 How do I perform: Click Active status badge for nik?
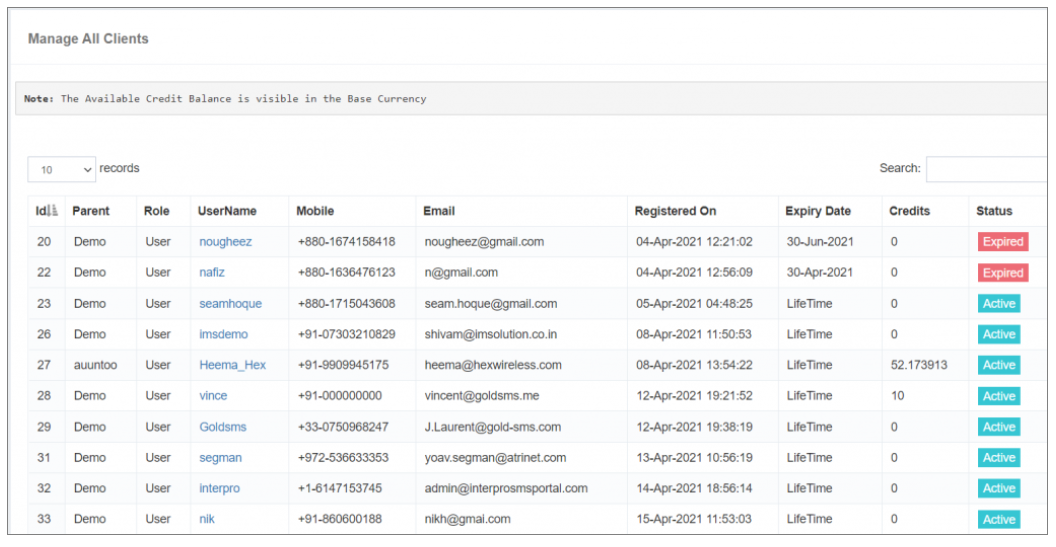click(x=999, y=519)
